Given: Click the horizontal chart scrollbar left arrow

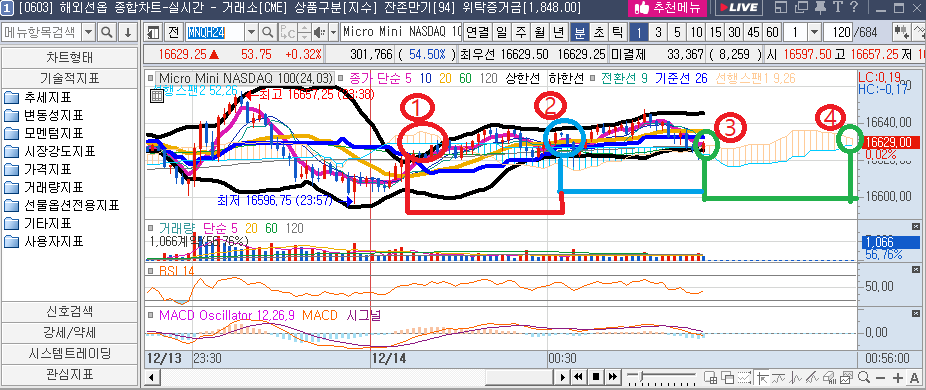Looking at the screenshot, I should pos(151,377).
